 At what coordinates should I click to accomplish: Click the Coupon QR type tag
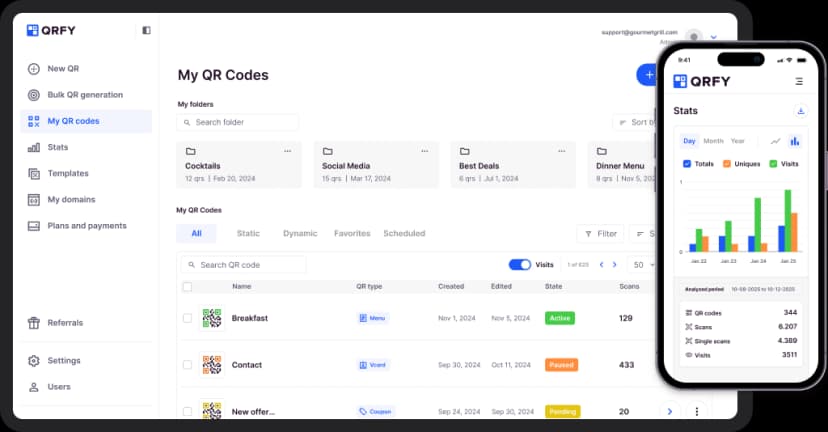pos(375,411)
